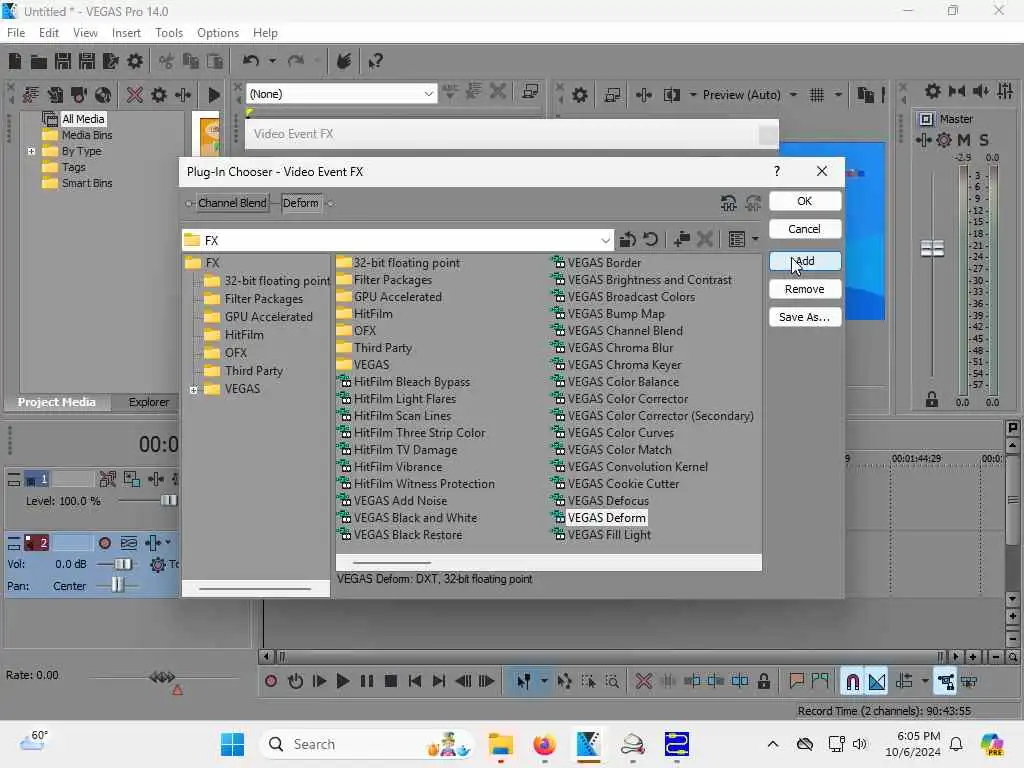The height and width of the screenshot is (768, 1024).
Task: Click the Refresh icon in Plug-In Chooser
Action: [650, 240]
